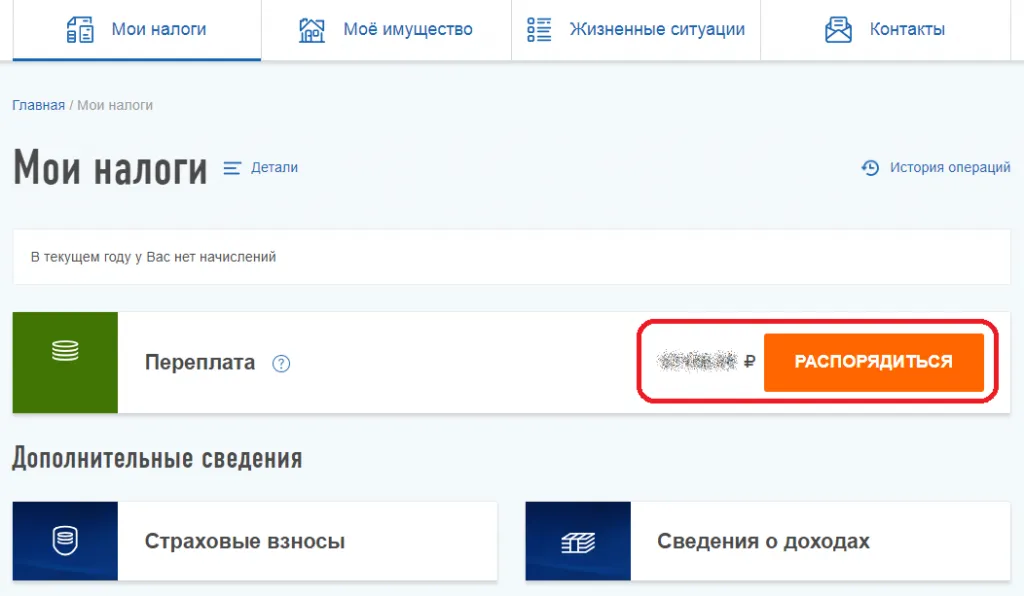The image size is (1024, 596).
Task: Open the История операций link
Action: (950, 168)
